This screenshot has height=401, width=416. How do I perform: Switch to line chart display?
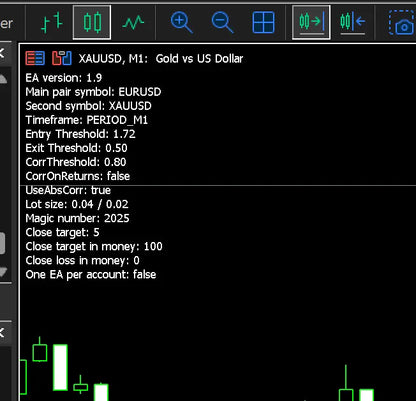[x=133, y=22]
